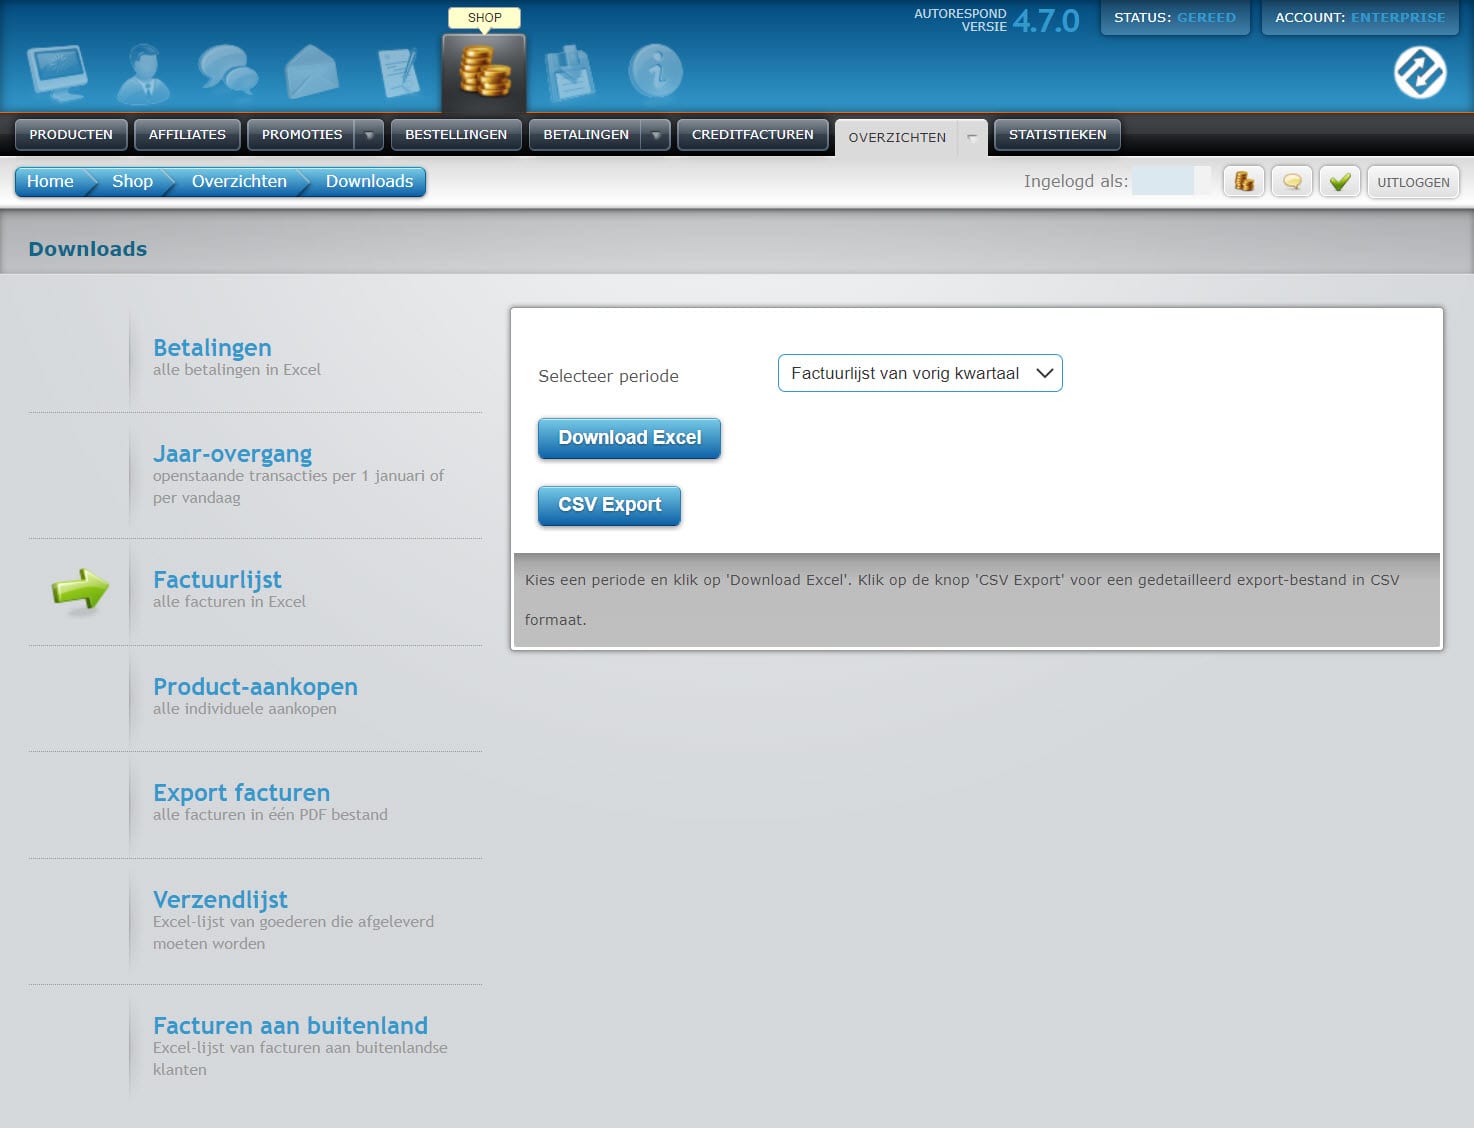The height and width of the screenshot is (1128, 1474).
Task: Click the 'Selecteer periode' label
Action: coord(608,376)
